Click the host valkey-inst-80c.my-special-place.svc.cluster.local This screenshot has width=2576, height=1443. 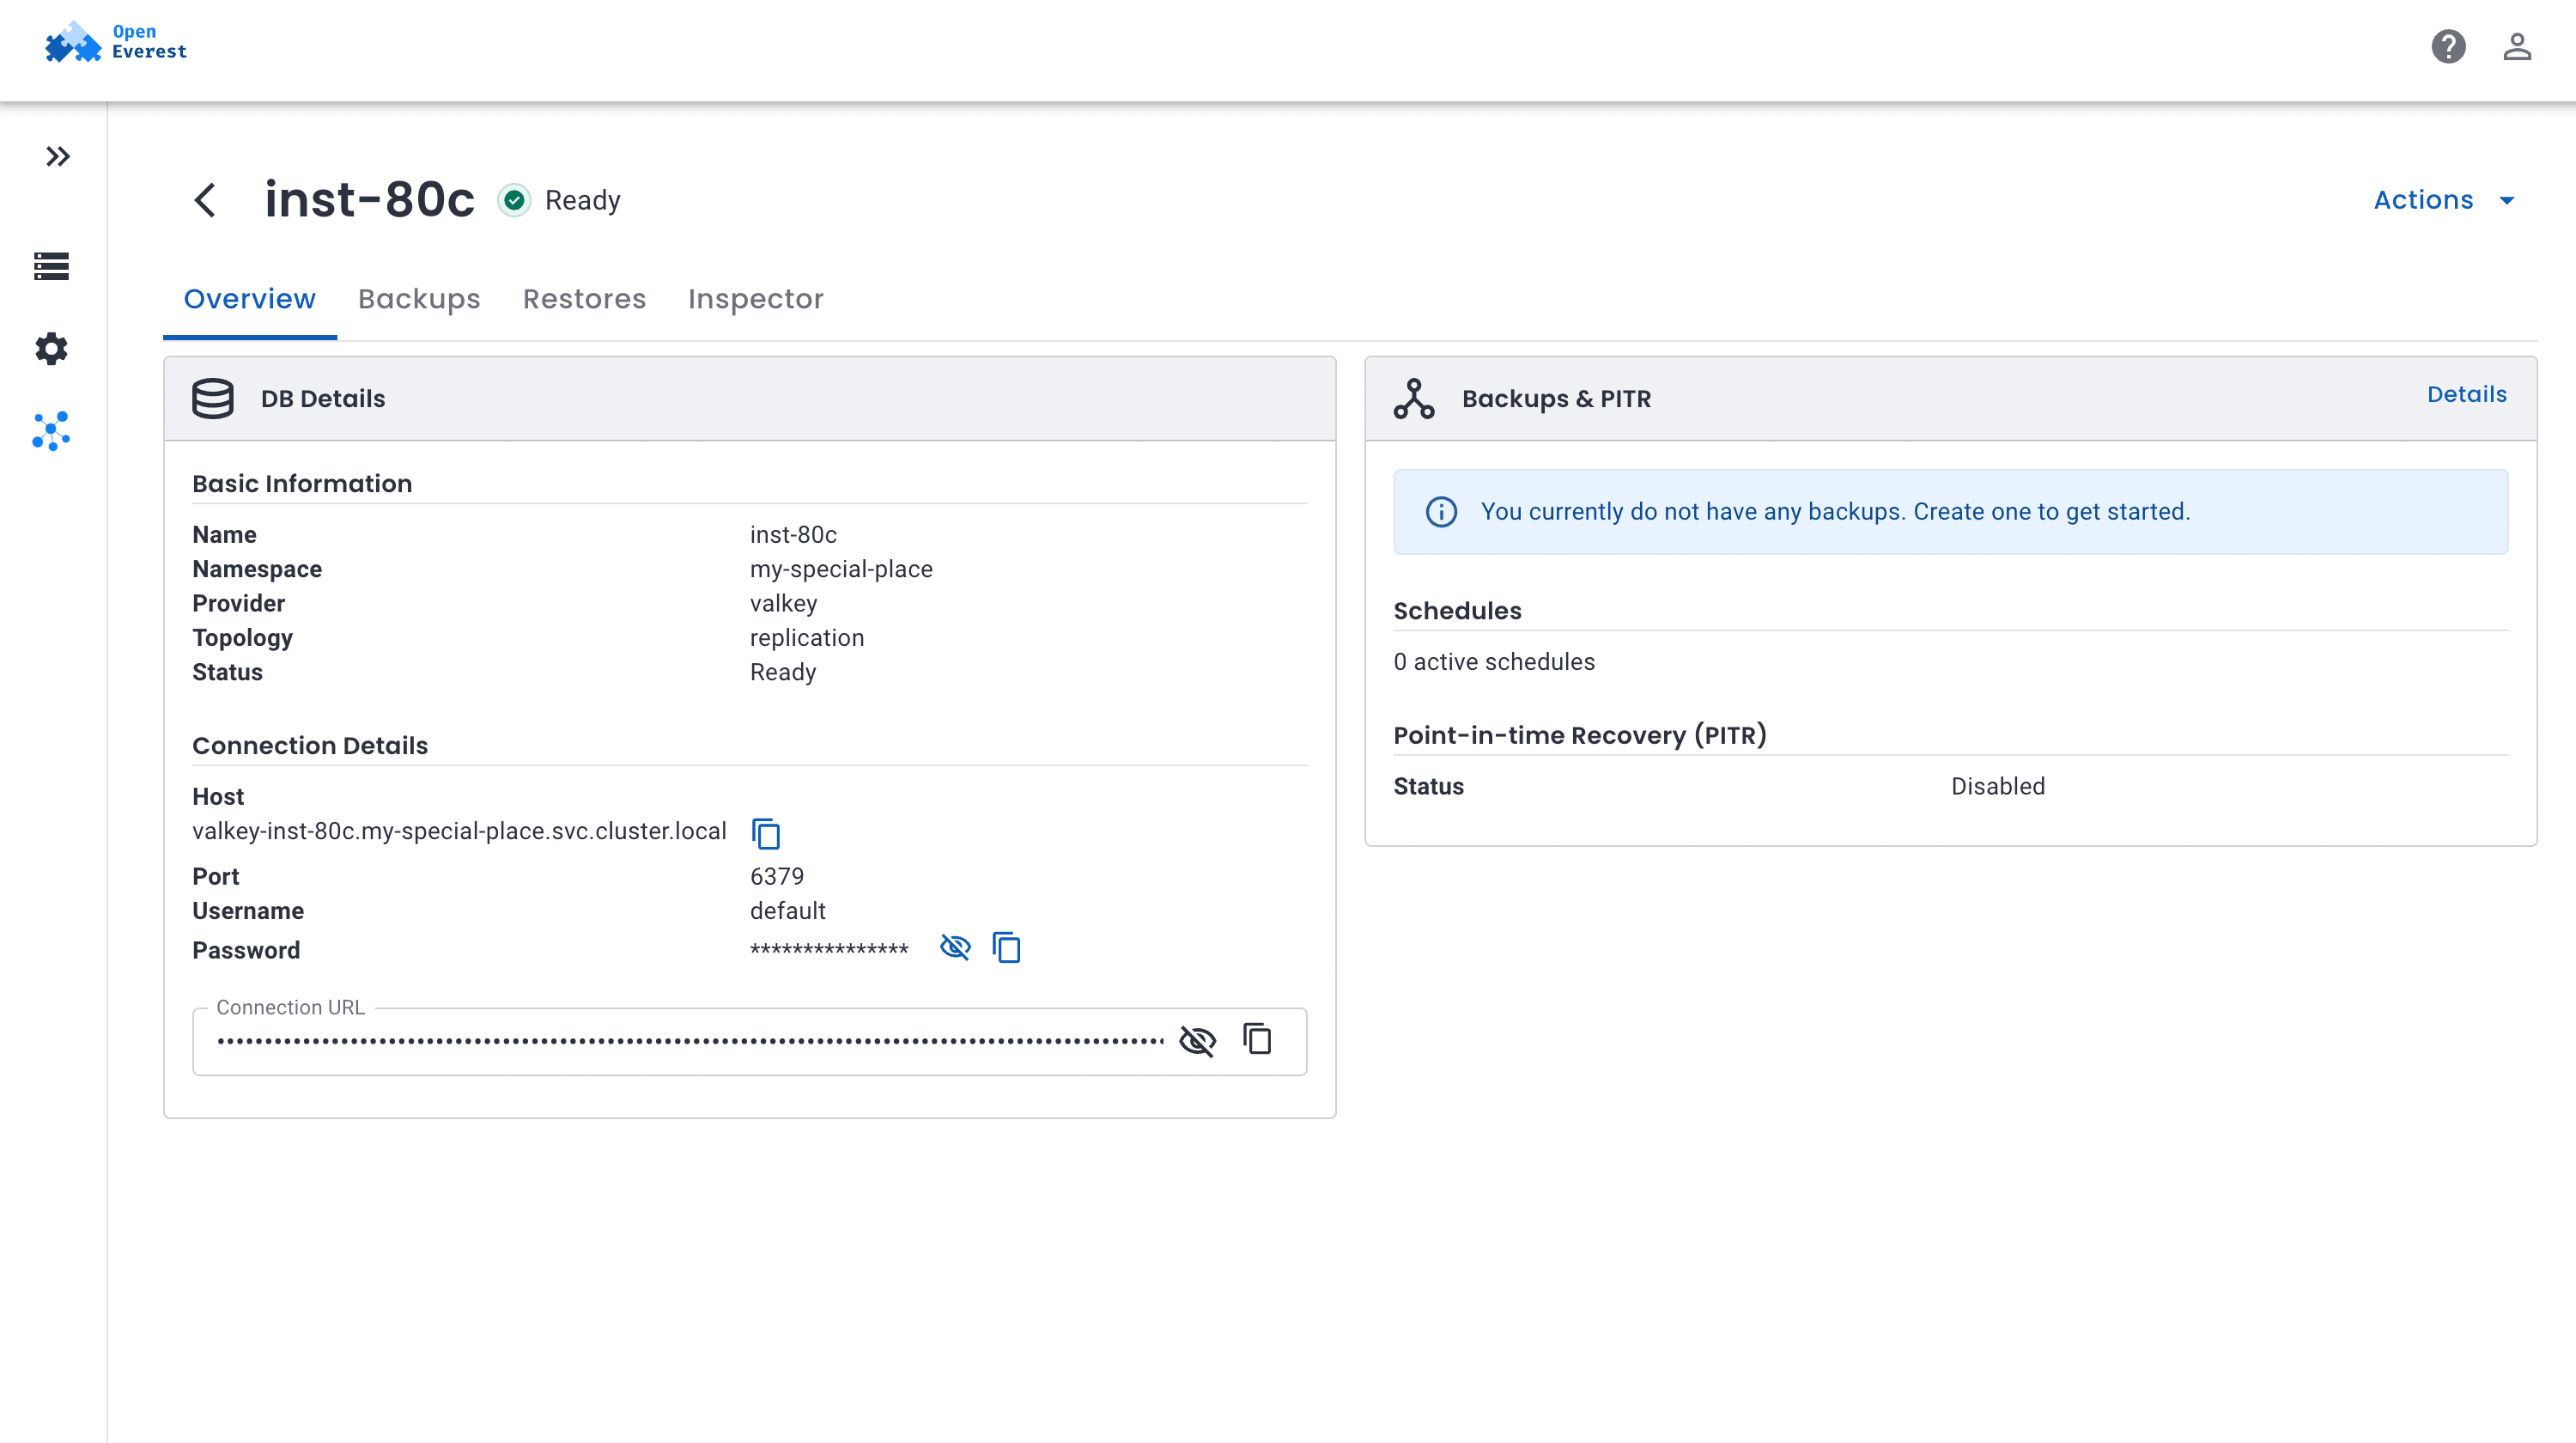[x=459, y=832]
